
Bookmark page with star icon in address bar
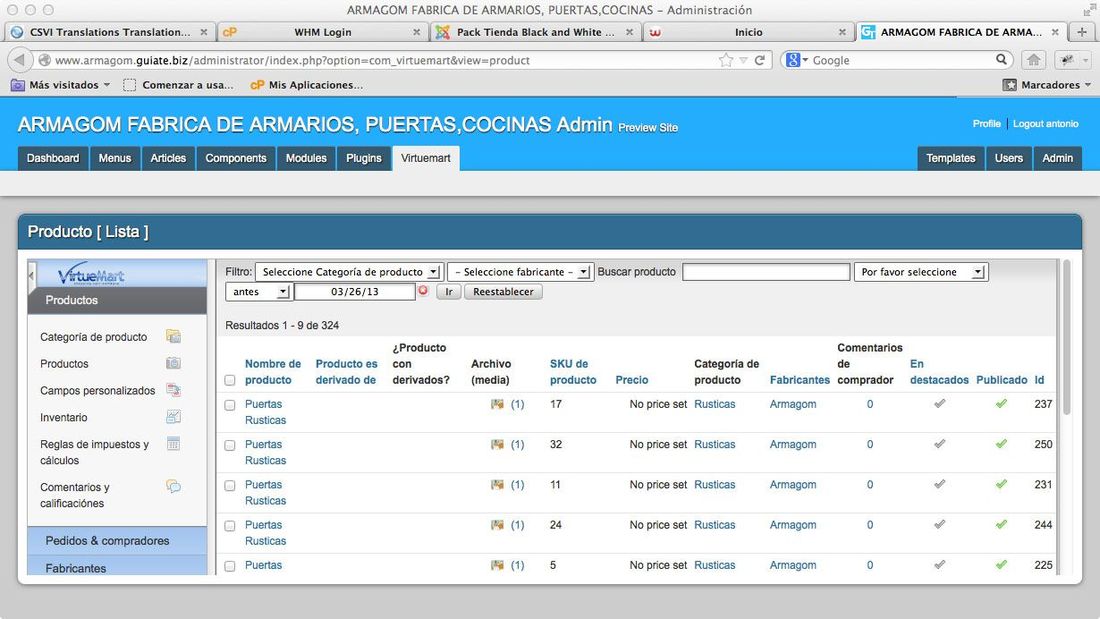tap(726, 60)
